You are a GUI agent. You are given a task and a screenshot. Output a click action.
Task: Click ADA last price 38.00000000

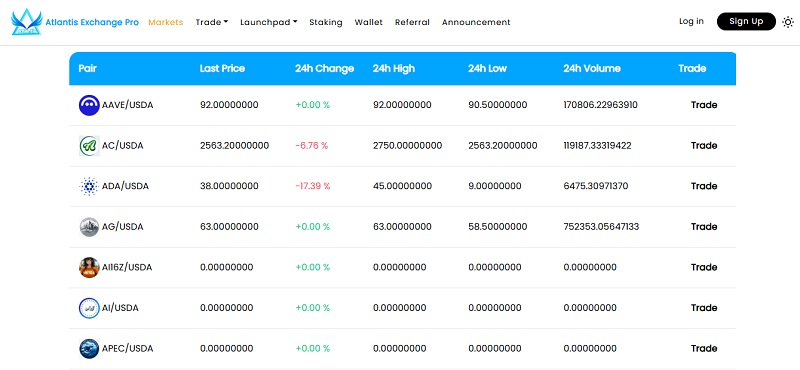click(x=229, y=186)
